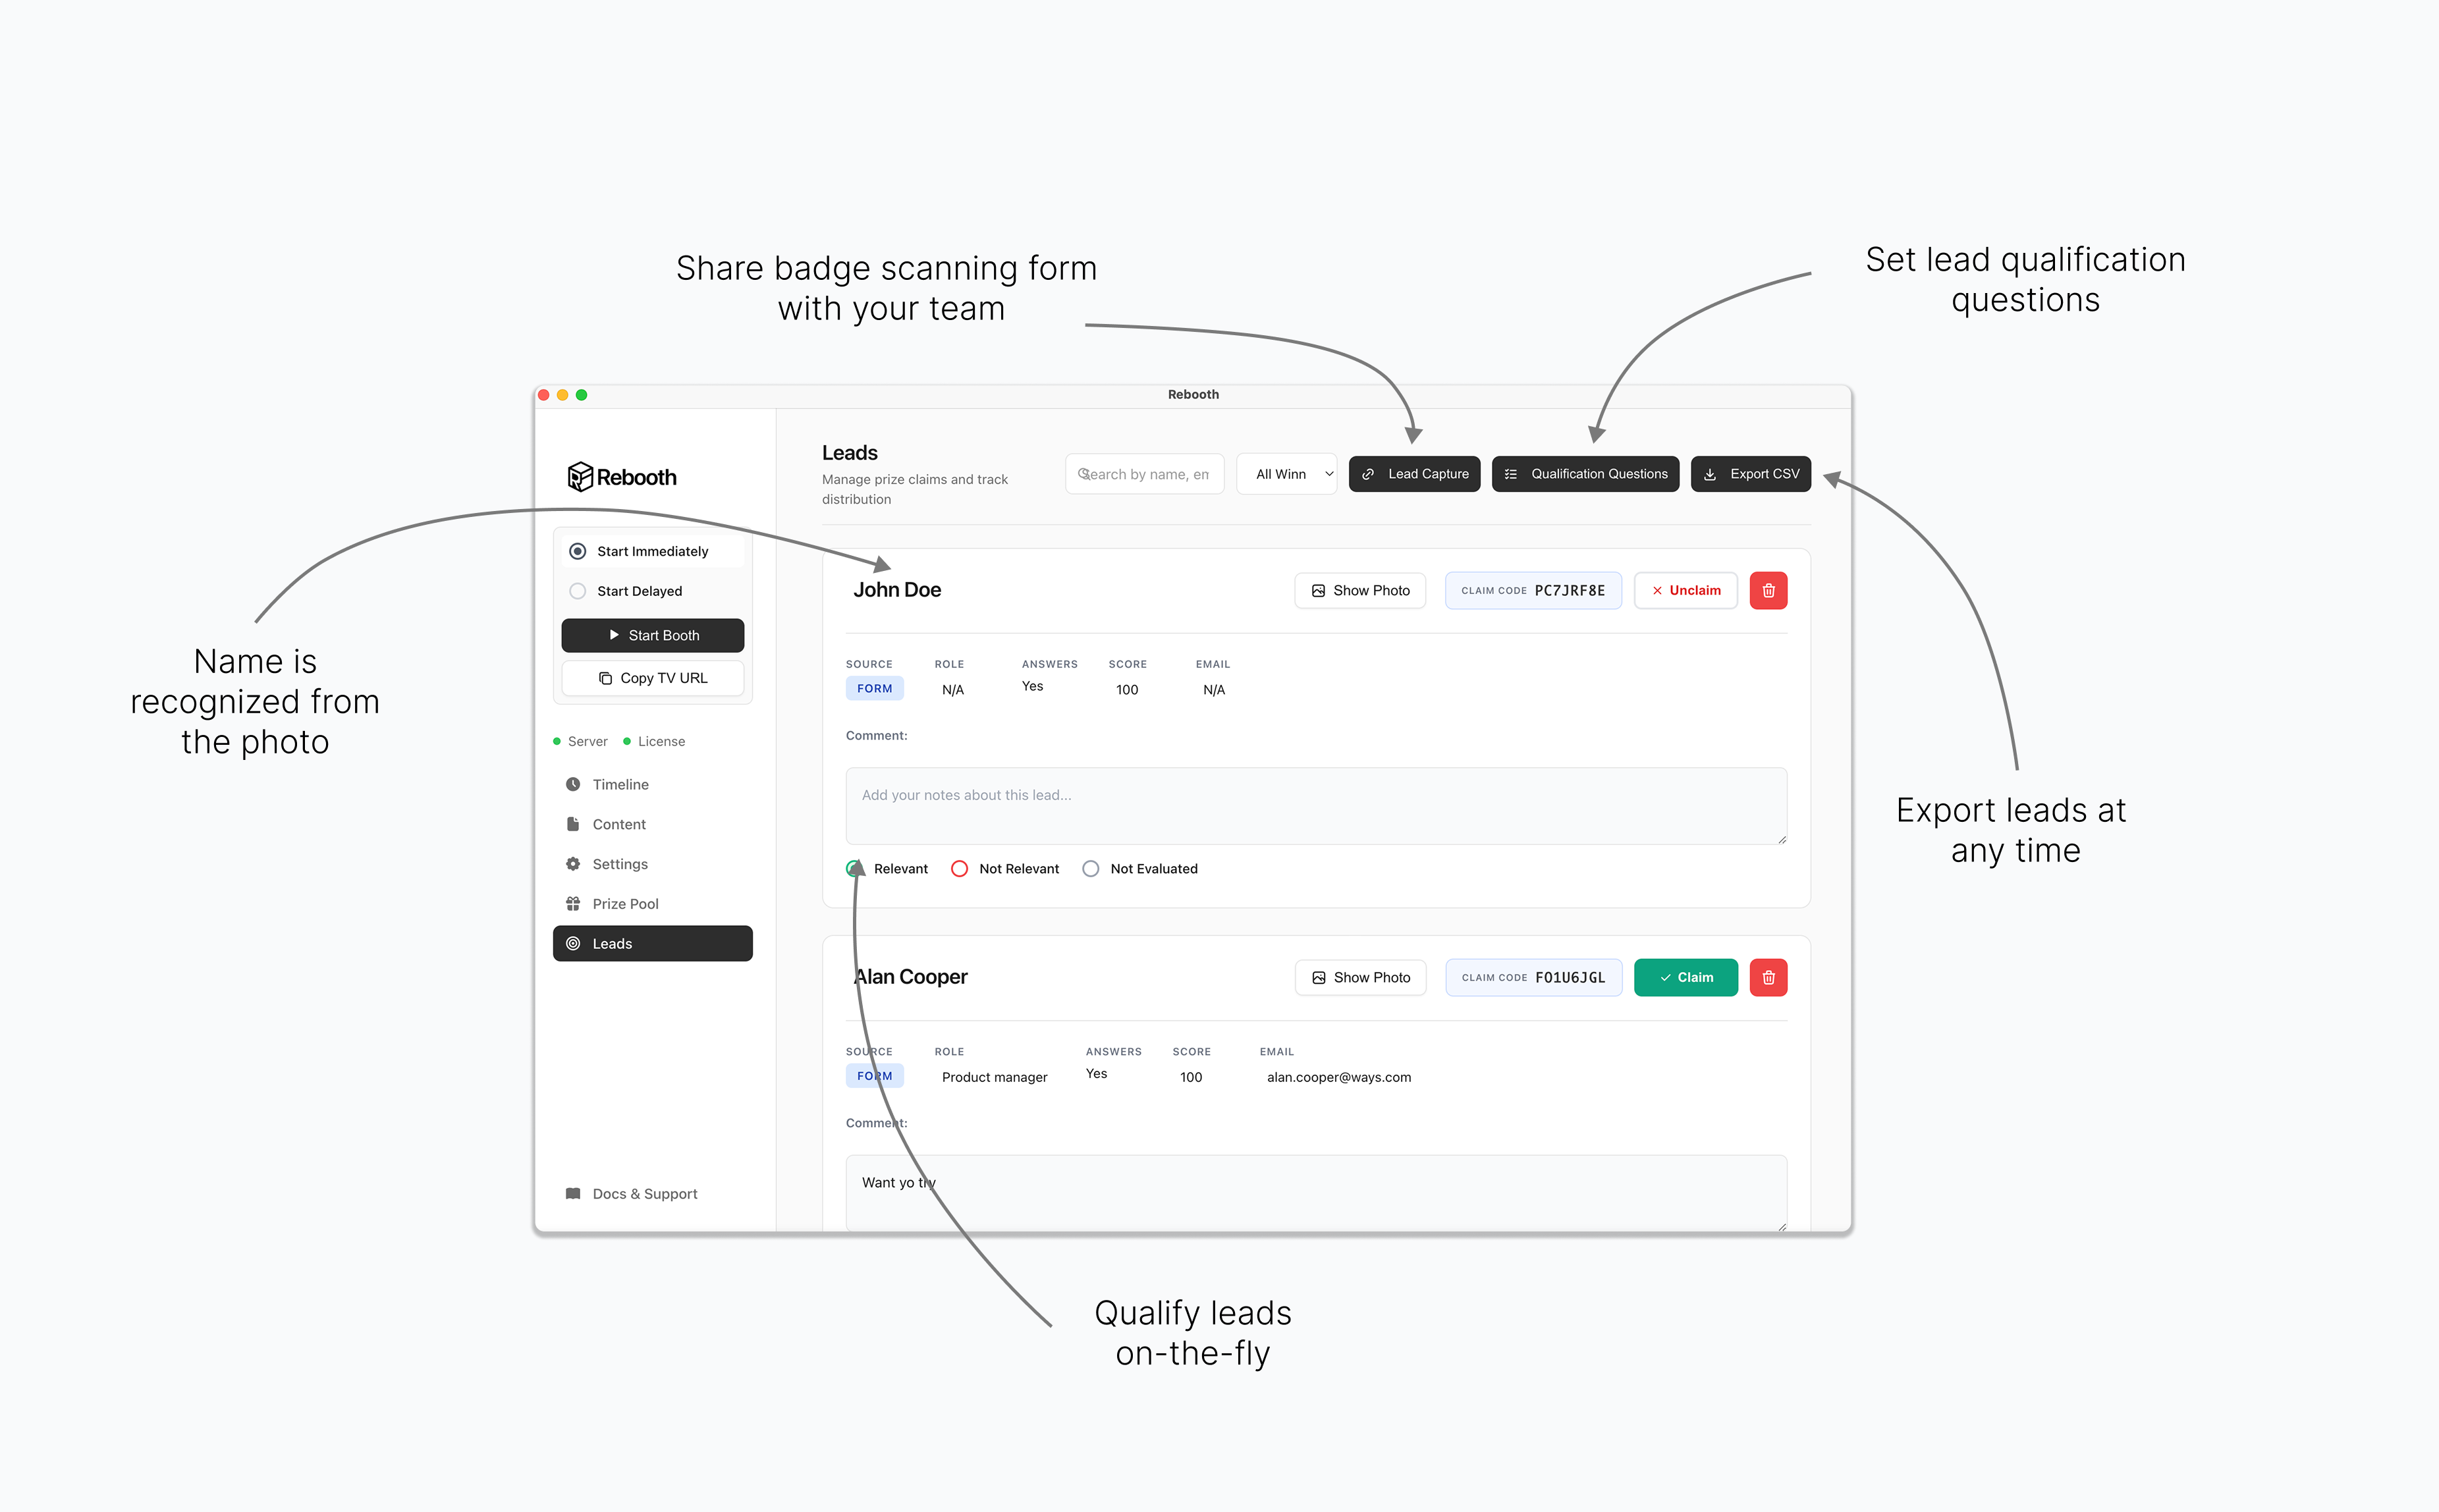Select the Start Delayed option
The height and width of the screenshot is (1512, 2439).
tap(577, 591)
